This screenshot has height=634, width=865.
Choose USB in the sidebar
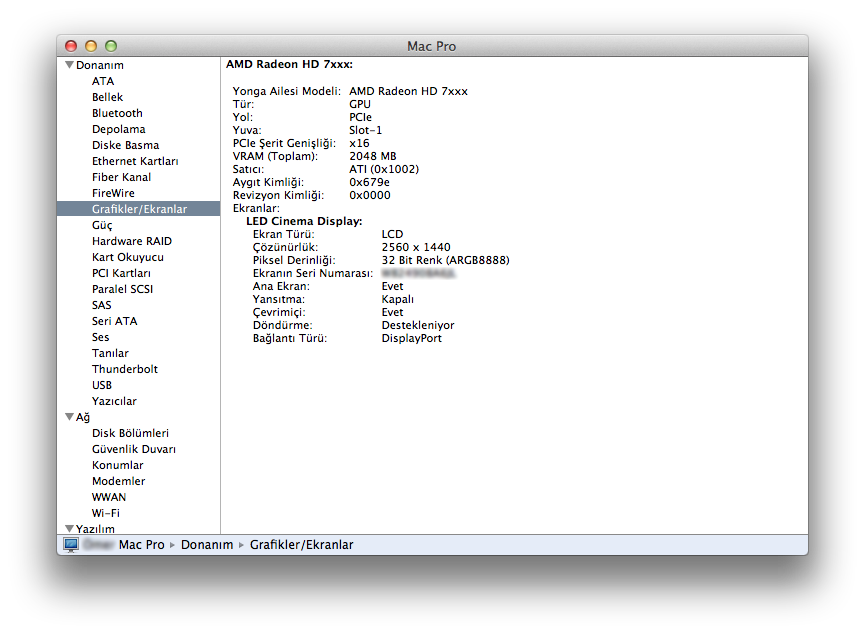[102, 385]
